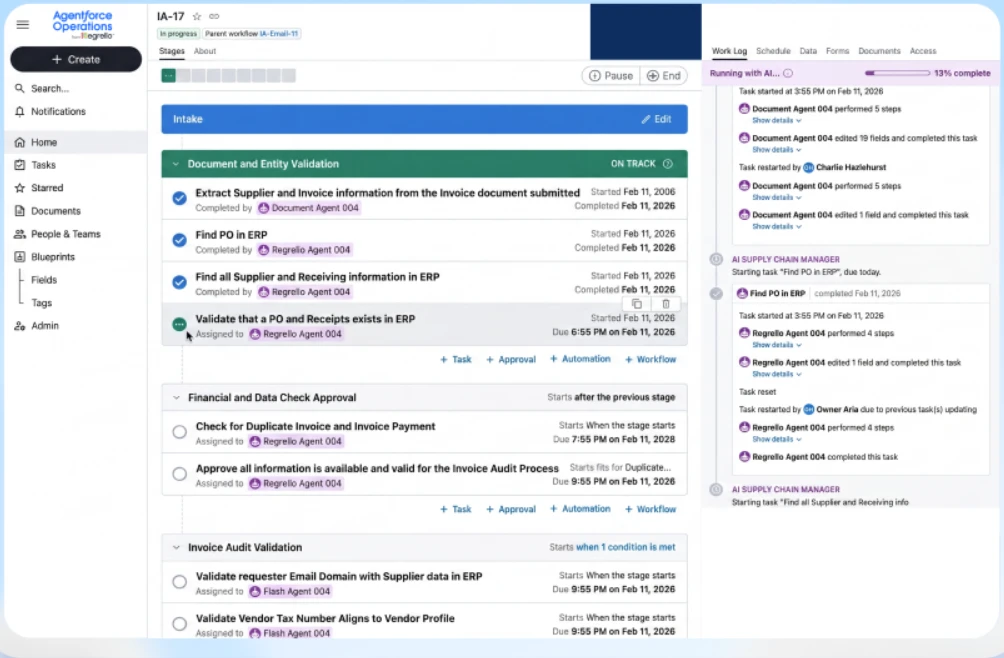Click status circle of Validate that a PO task

(179, 325)
